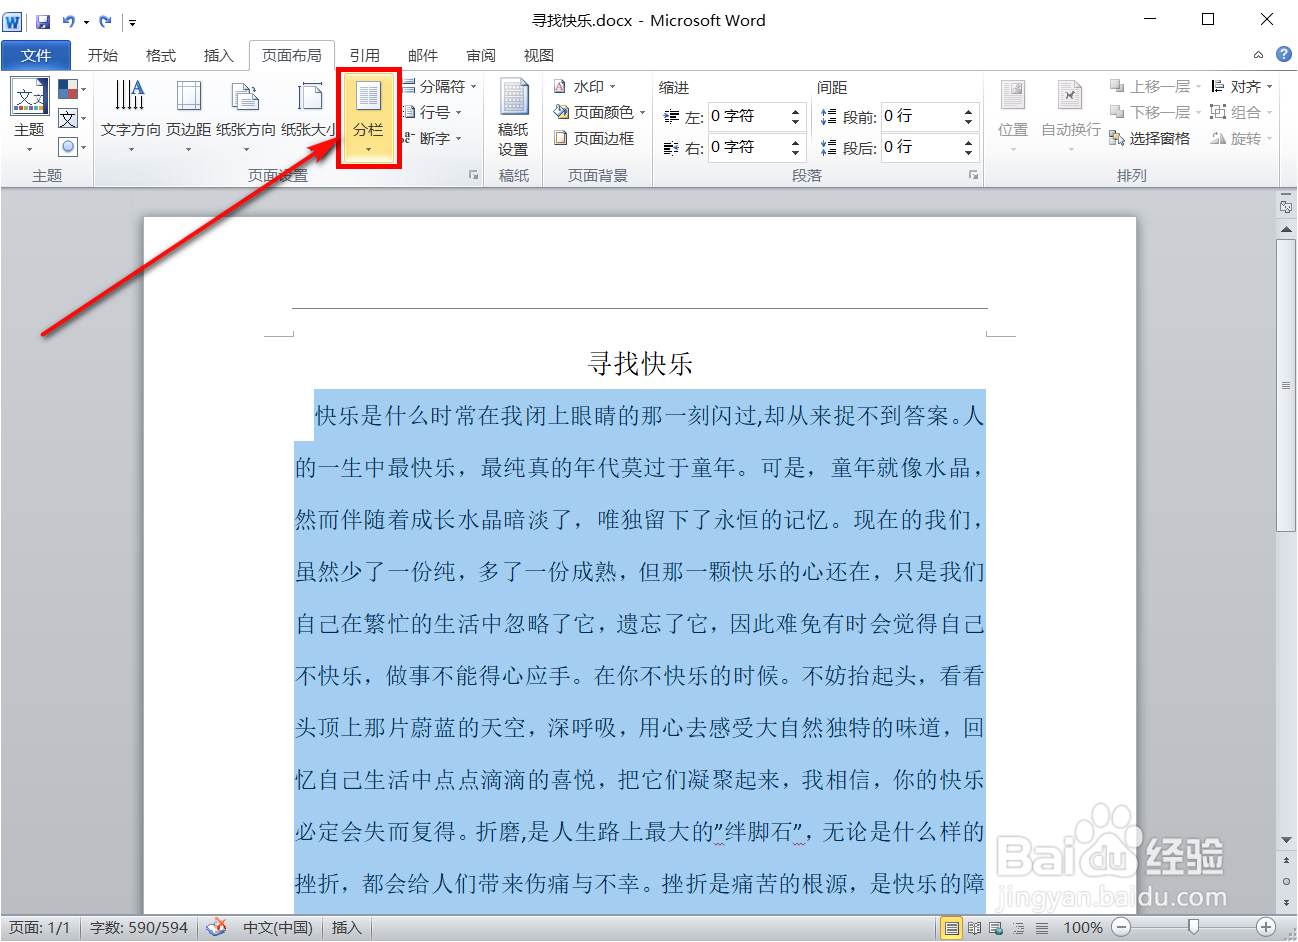Adjust the zoom slider in status bar
The width and height of the screenshot is (1298, 942).
coord(1193,928)
